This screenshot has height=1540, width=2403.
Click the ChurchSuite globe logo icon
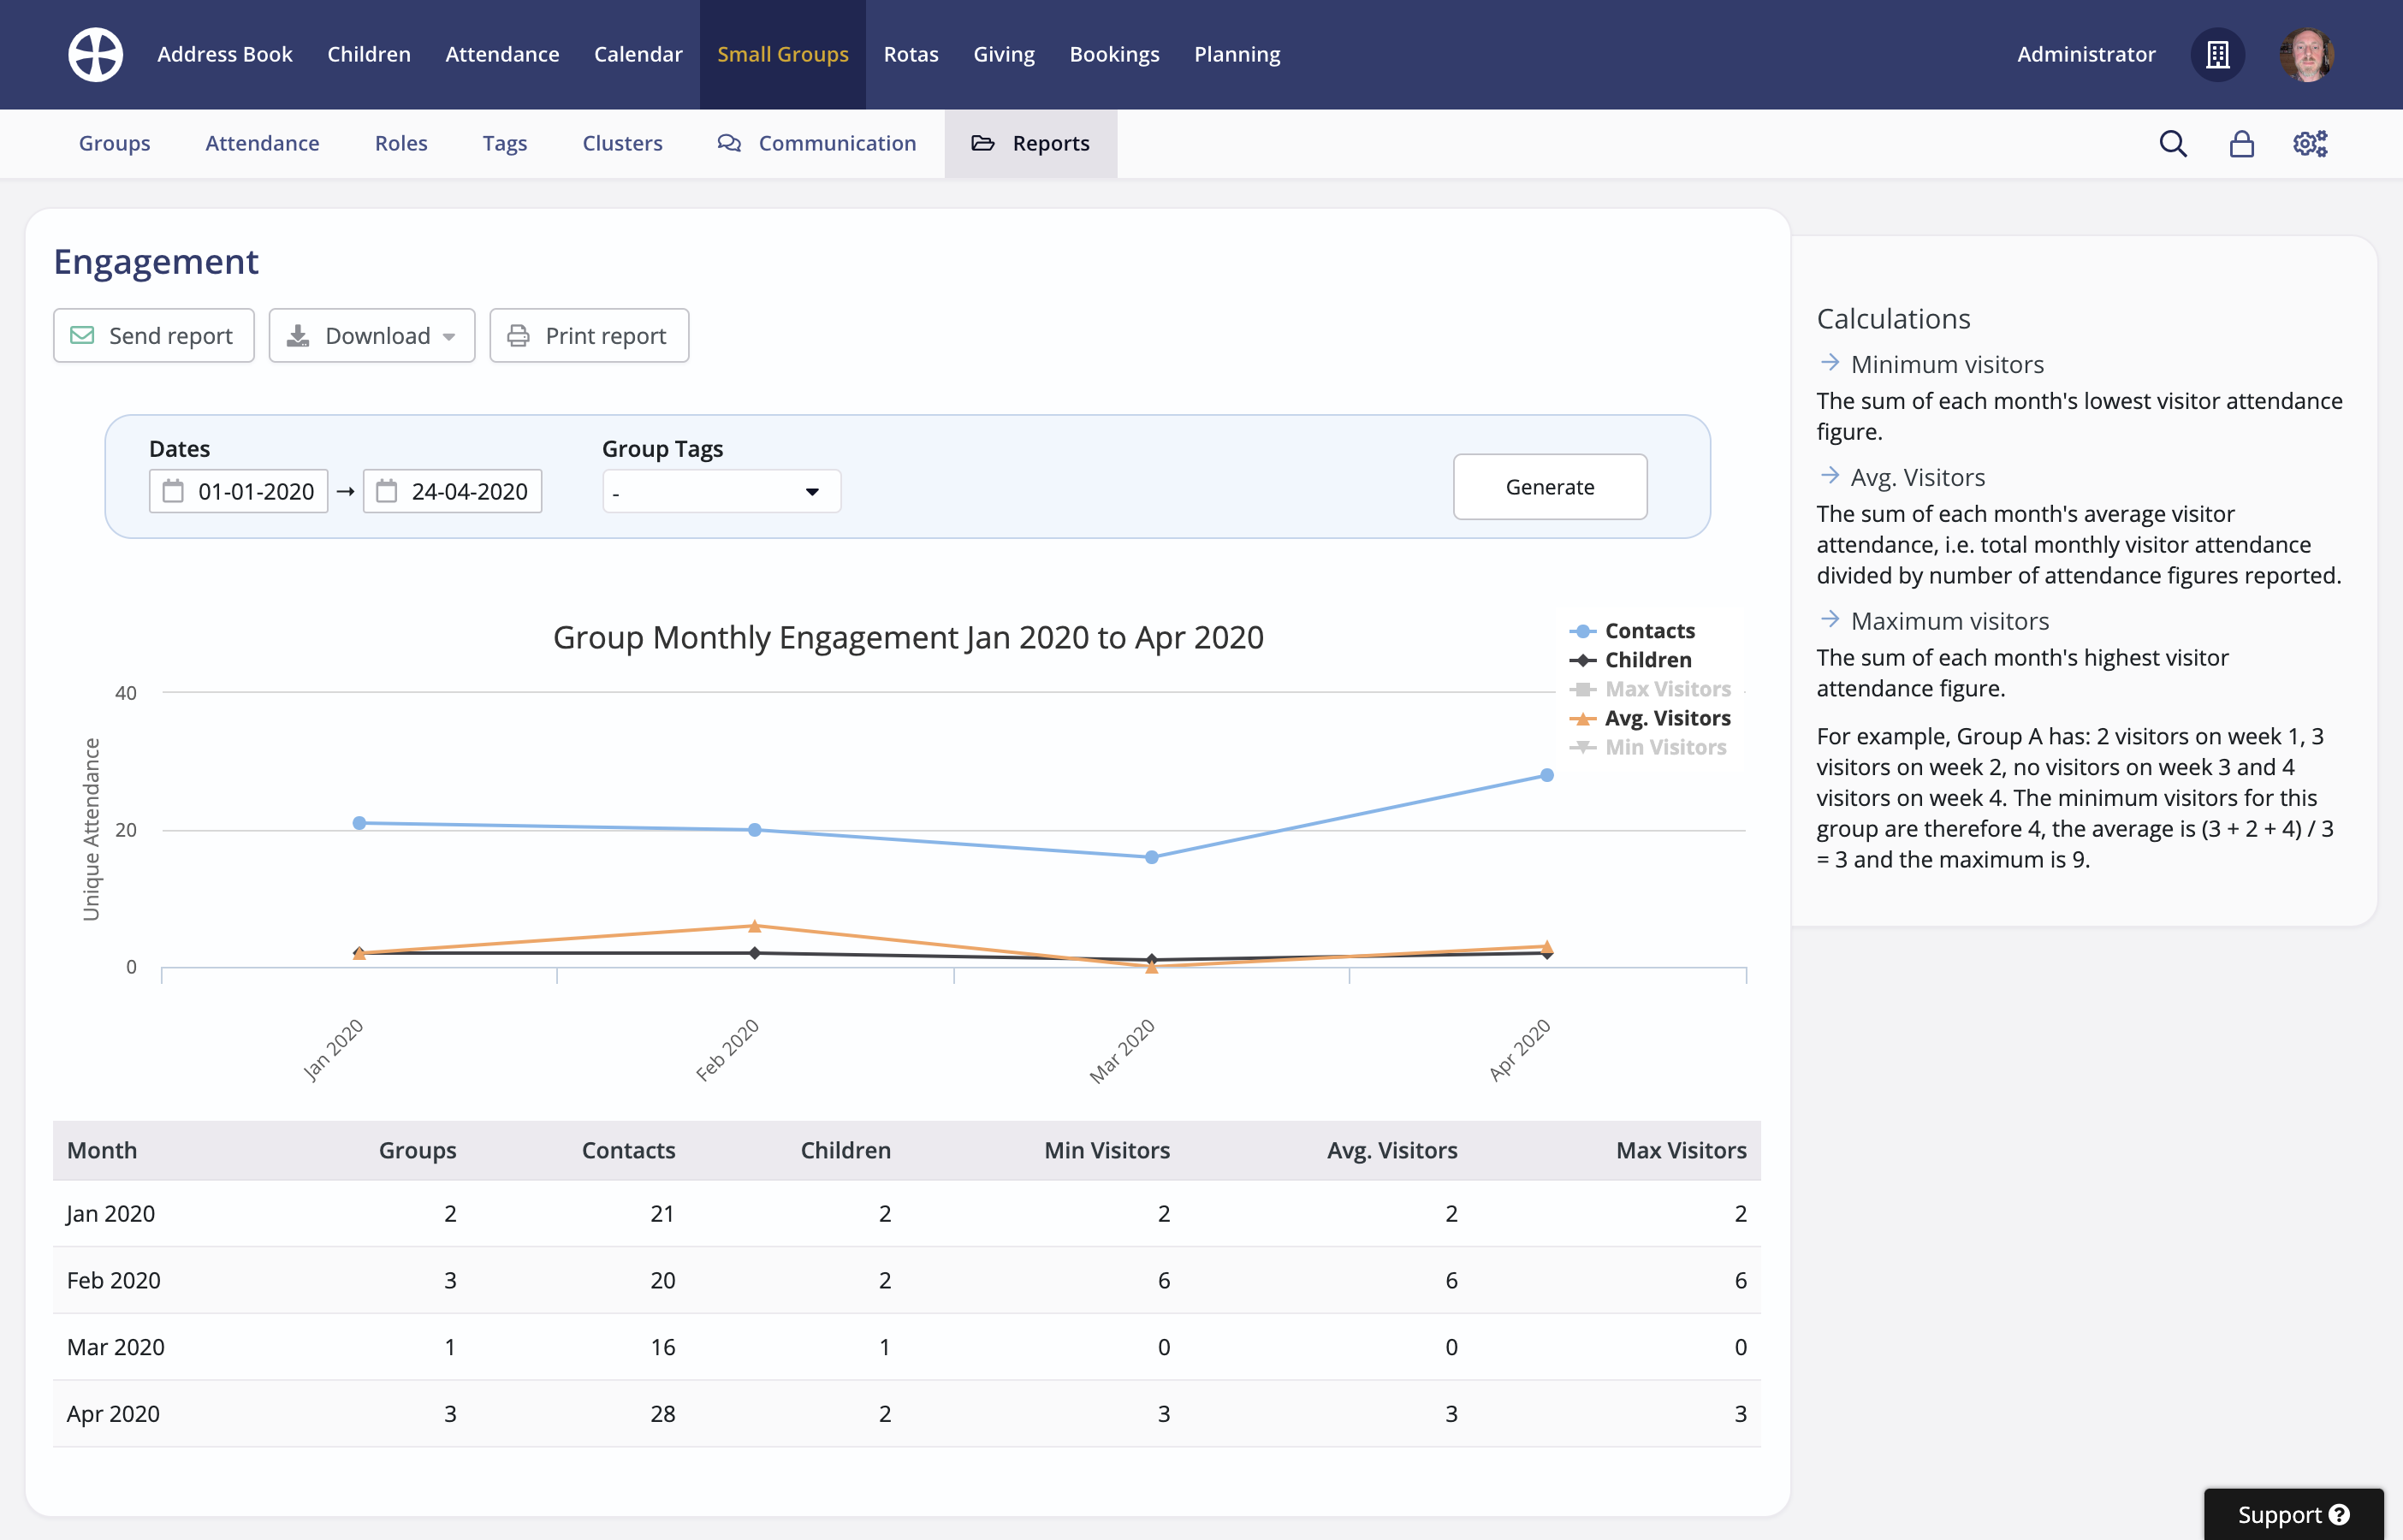pyautogui.click(x=95, y=54)
